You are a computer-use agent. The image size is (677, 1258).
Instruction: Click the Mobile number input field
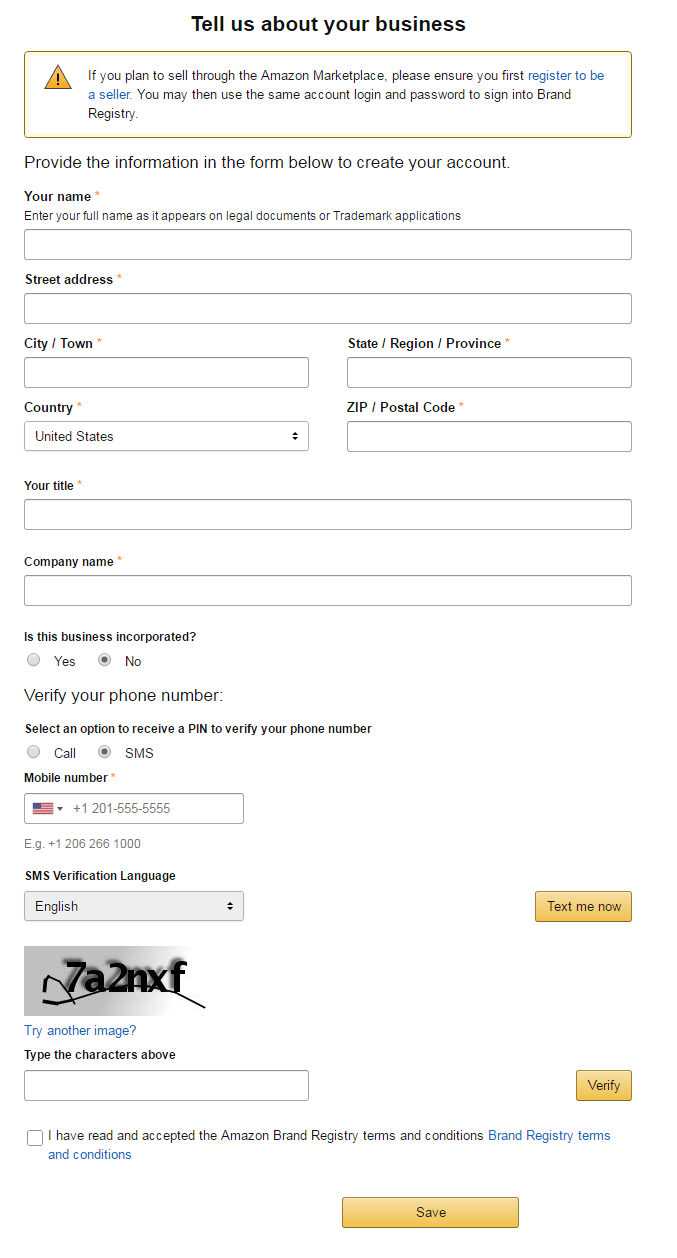[155, 808]
